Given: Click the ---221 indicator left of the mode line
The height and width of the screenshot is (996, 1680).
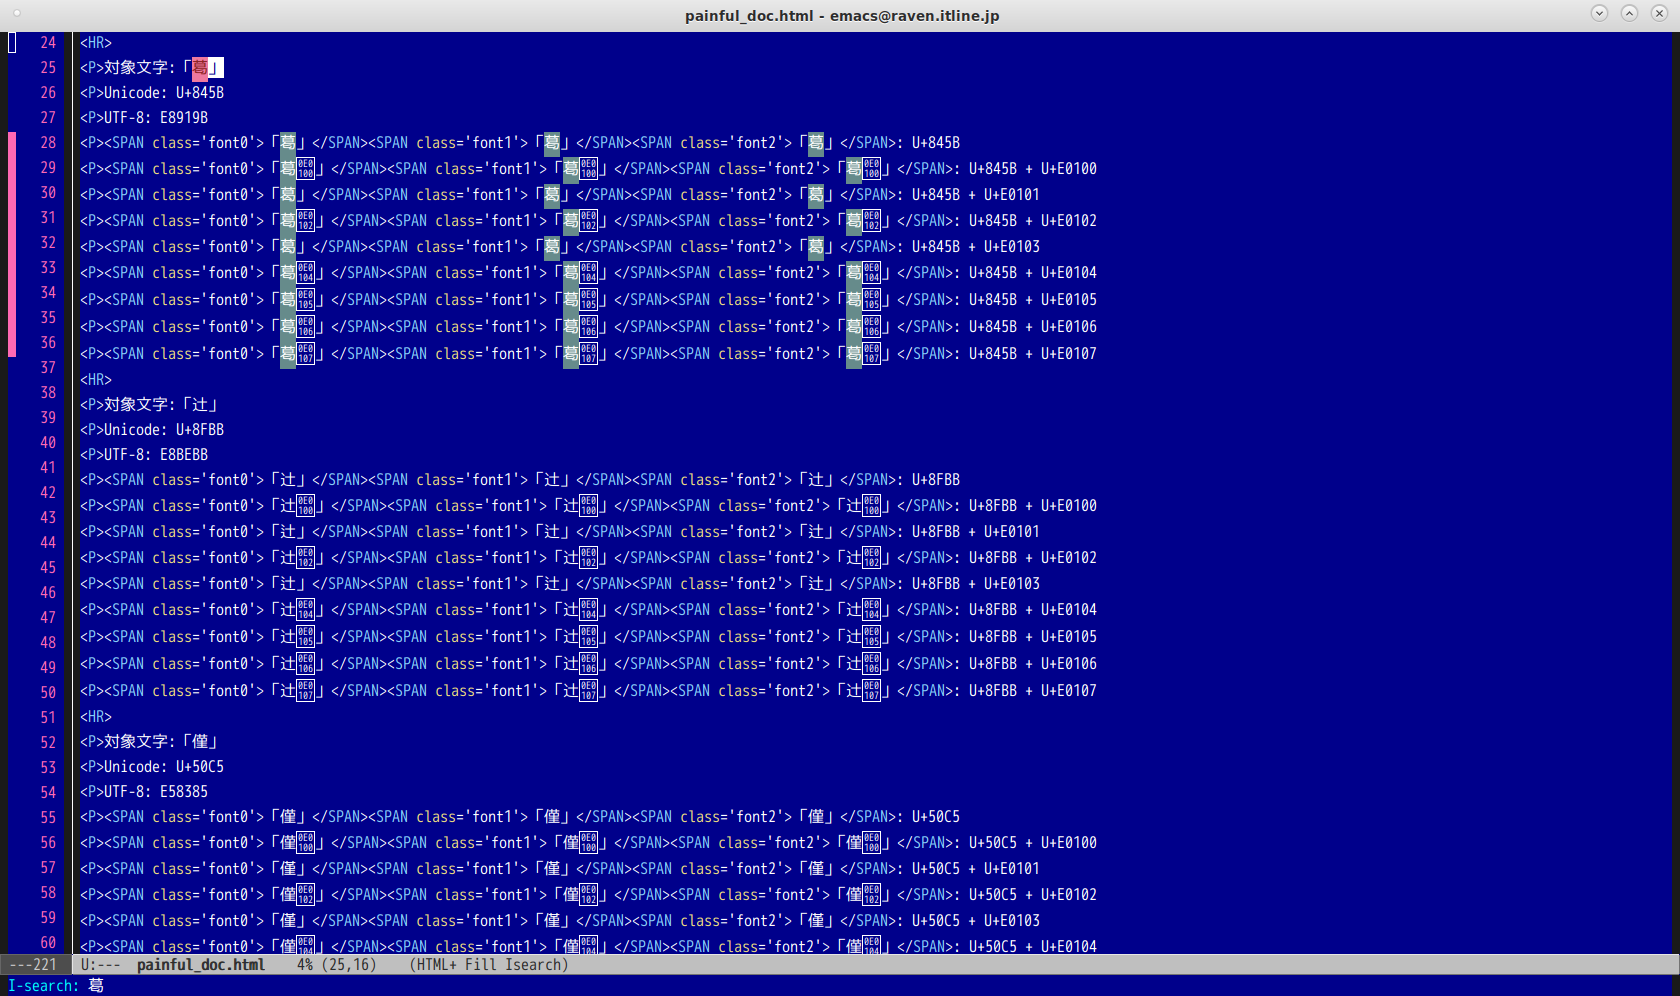Looking at the screenshot, I should (x=34, y=965).
